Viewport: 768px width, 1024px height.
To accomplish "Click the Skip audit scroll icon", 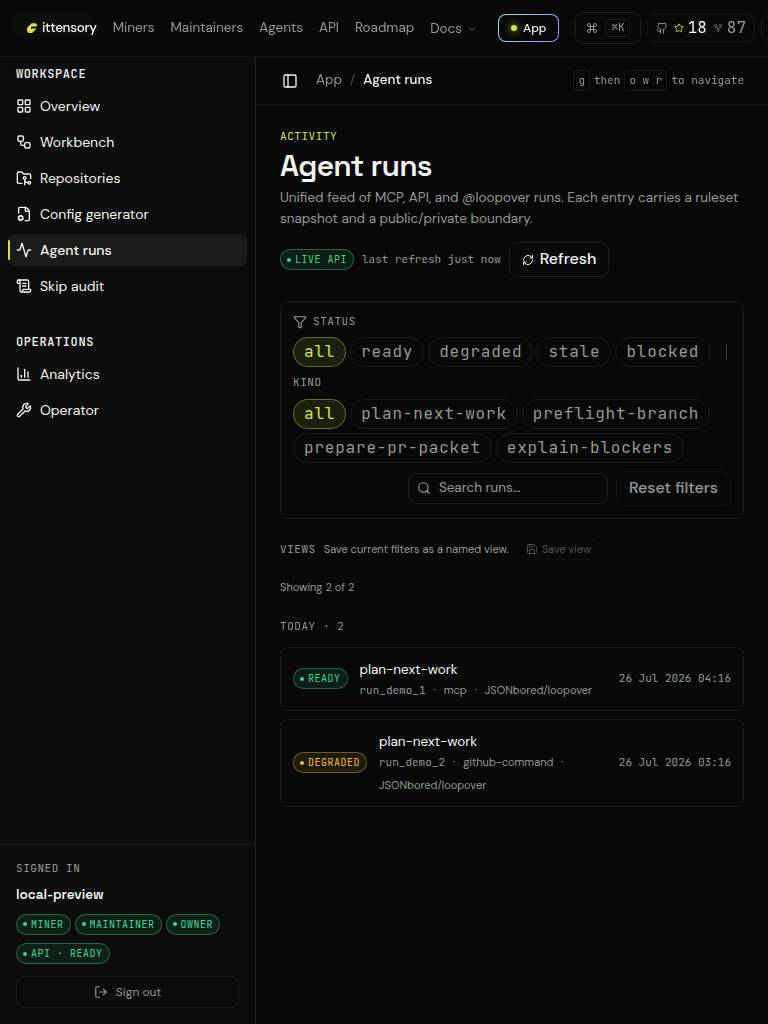I will tap(24, 286).
